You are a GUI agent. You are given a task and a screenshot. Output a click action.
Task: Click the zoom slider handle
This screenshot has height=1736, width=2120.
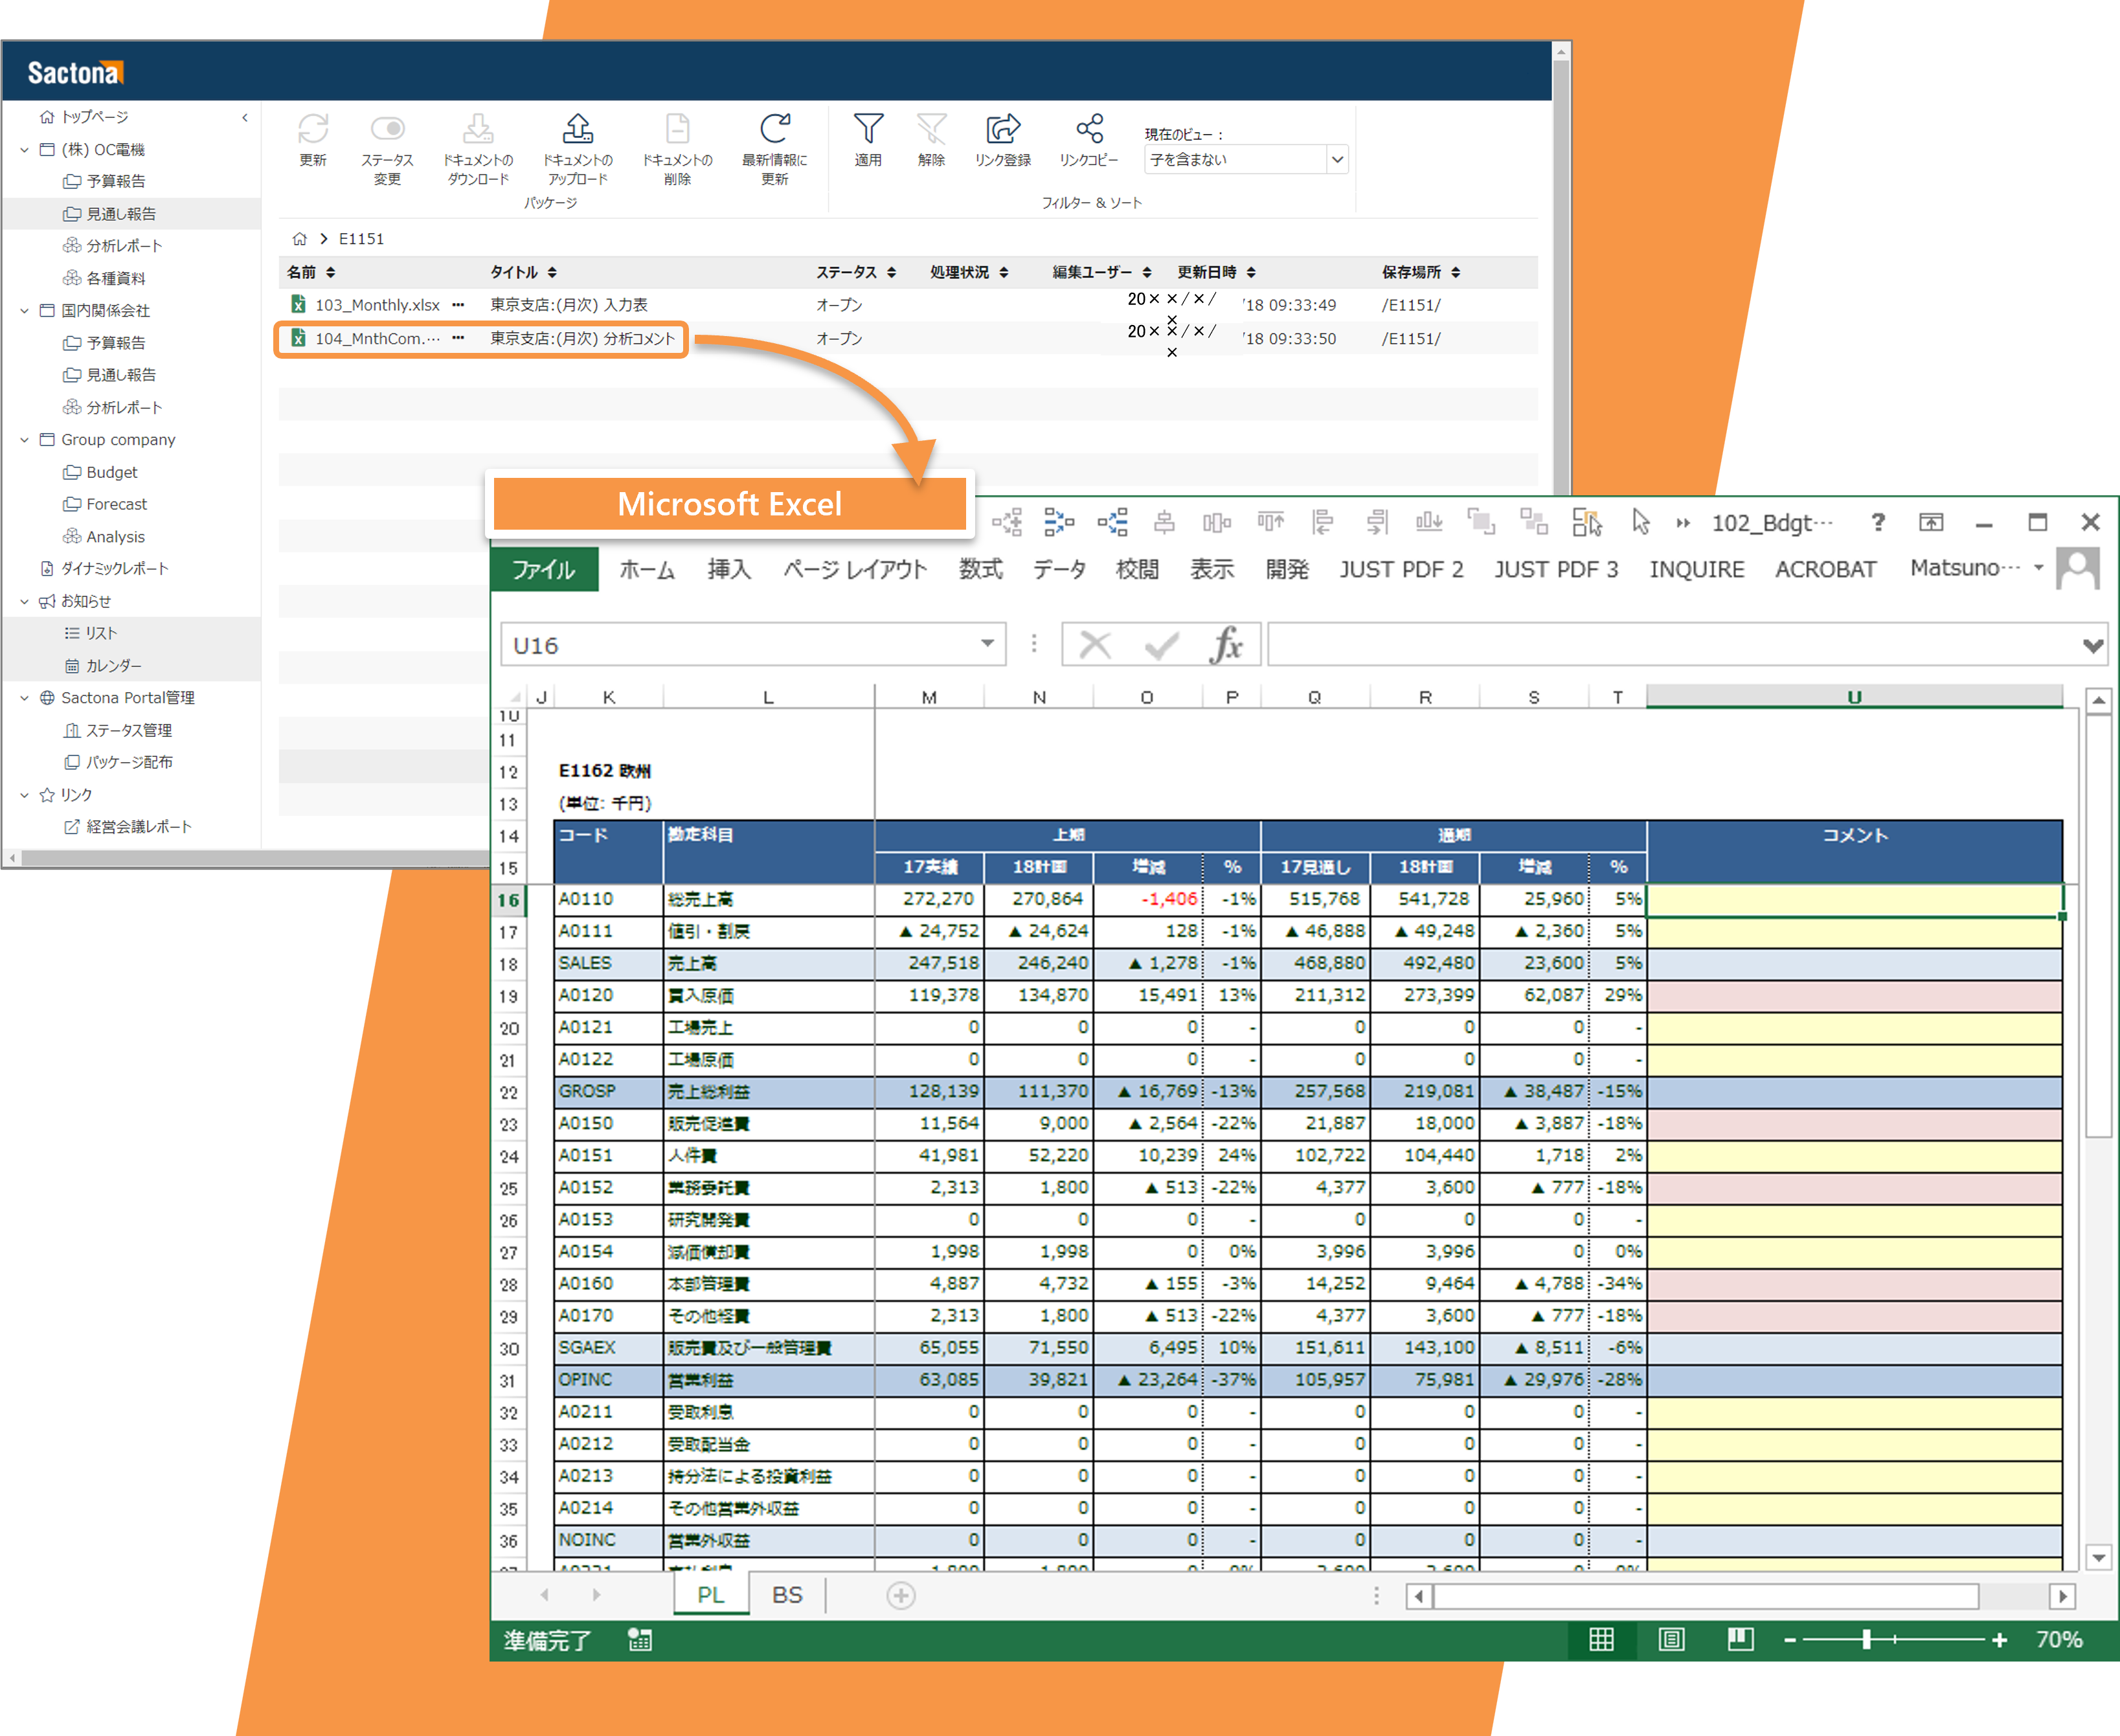tap(1866, 1639)
